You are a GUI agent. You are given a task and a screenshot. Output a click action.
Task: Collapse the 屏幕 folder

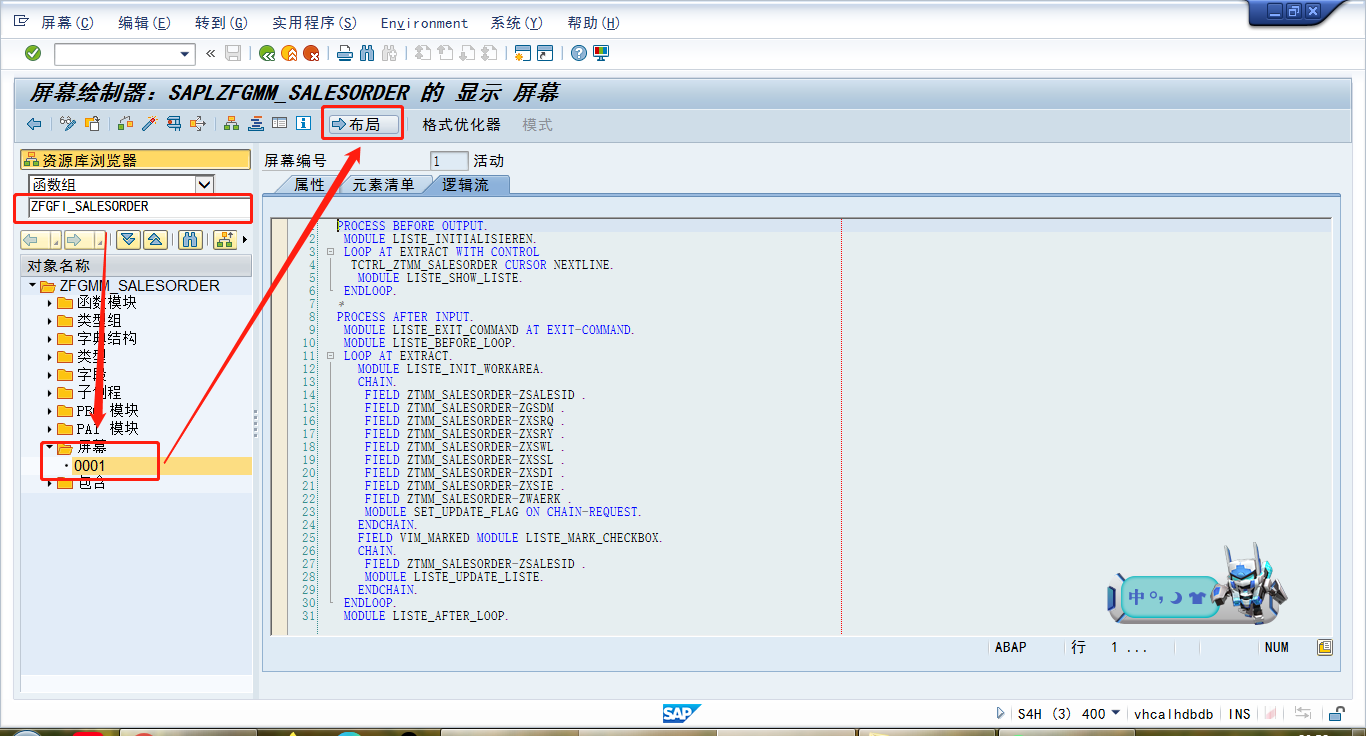tap(49, 447)
